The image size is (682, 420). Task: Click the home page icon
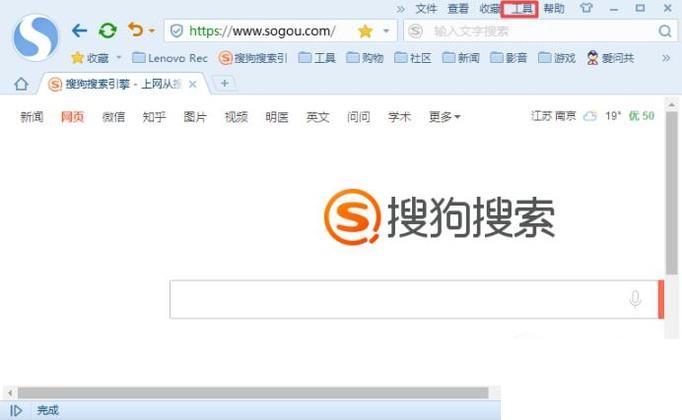[21, 84]
